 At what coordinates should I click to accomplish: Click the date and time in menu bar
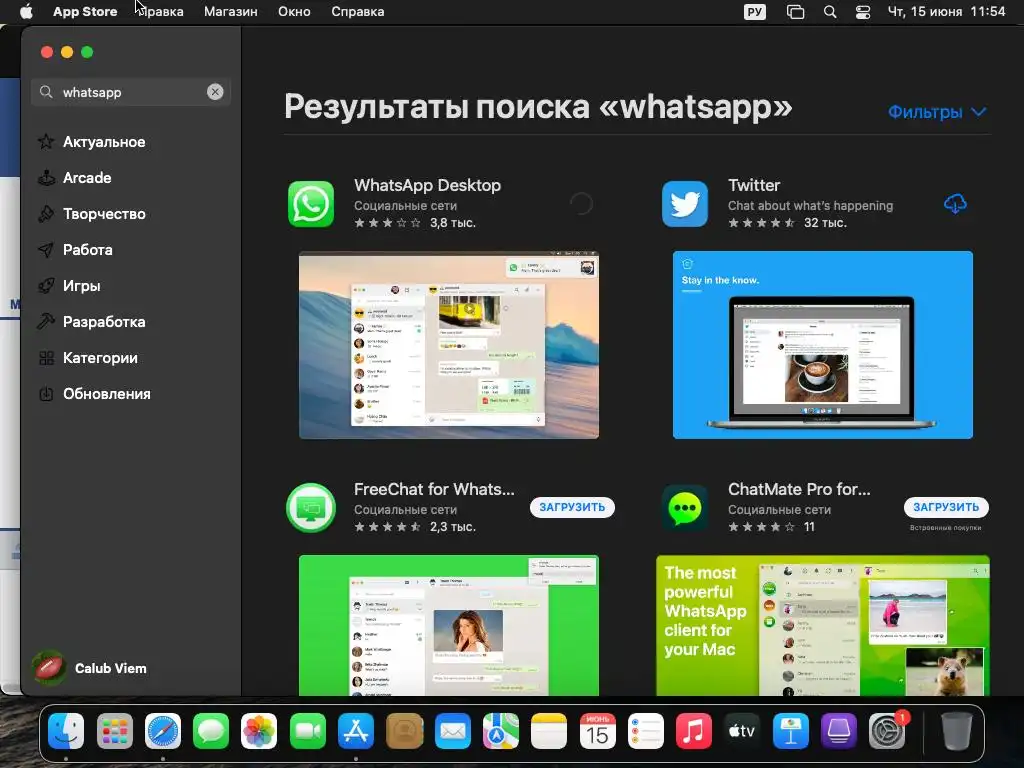coord(946,12)
